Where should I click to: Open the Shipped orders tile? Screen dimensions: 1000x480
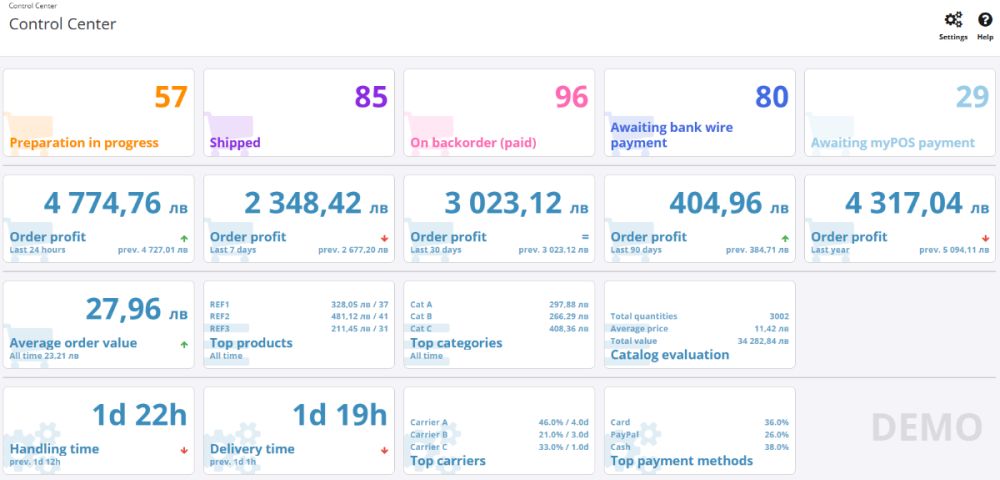pos(299,112)
